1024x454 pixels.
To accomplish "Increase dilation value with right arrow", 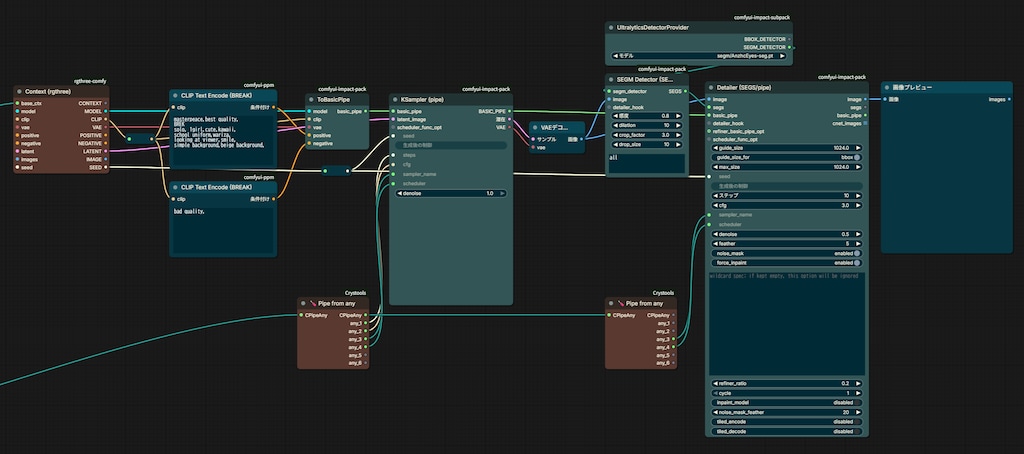I will pos(678,125).
